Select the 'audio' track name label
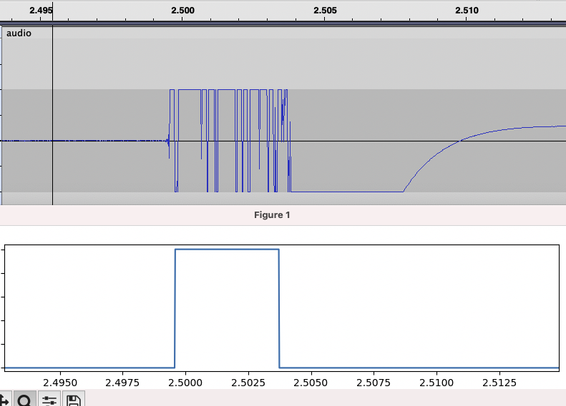 click(19, 33)
